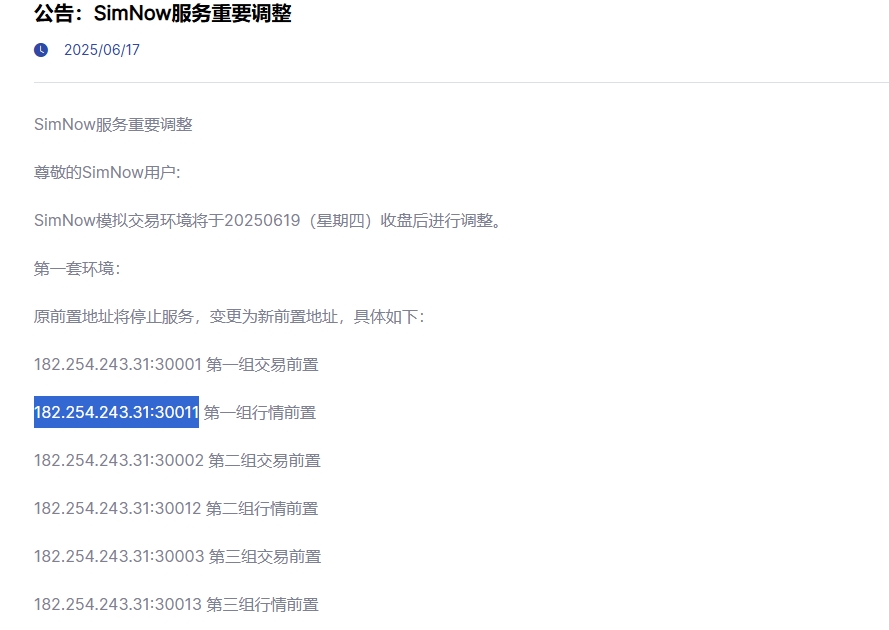
Task: Click the greeting '尊敬的SimNow用户:'
Action: (107, 172)
